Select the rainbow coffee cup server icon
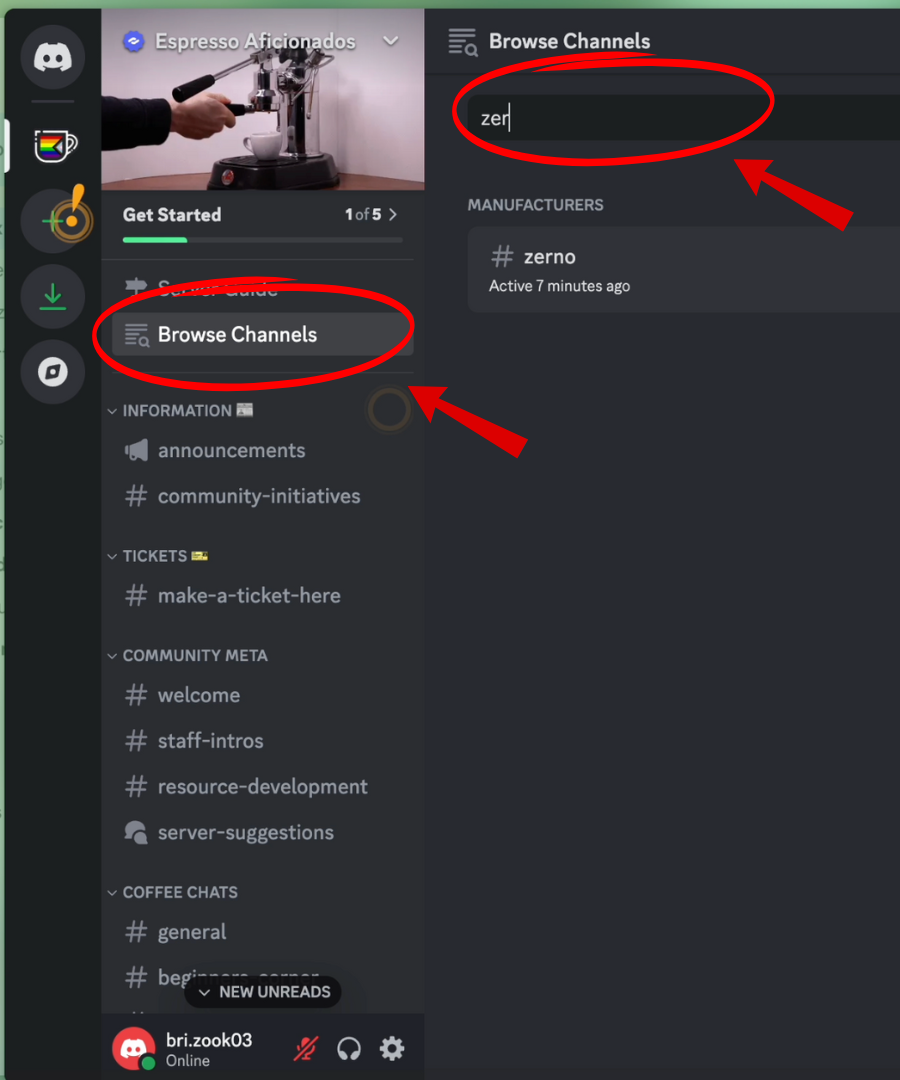Viewport: 900px width, 1080px height. pos(55,145)
